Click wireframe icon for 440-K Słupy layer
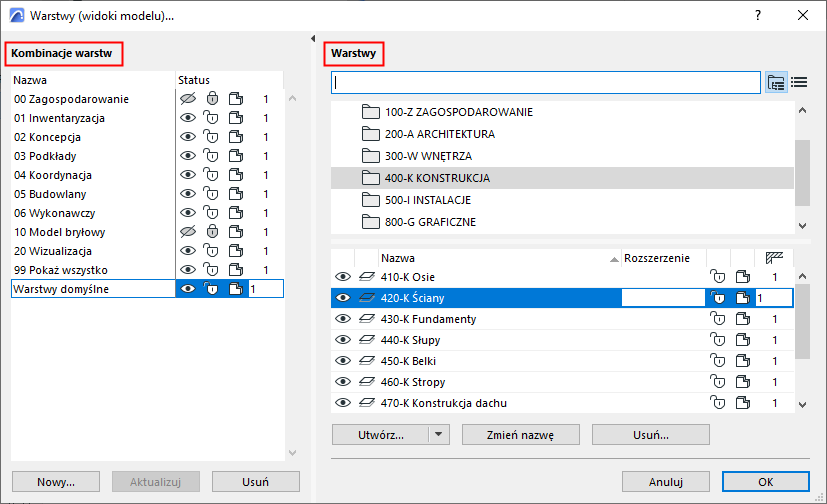 [741, 340]
